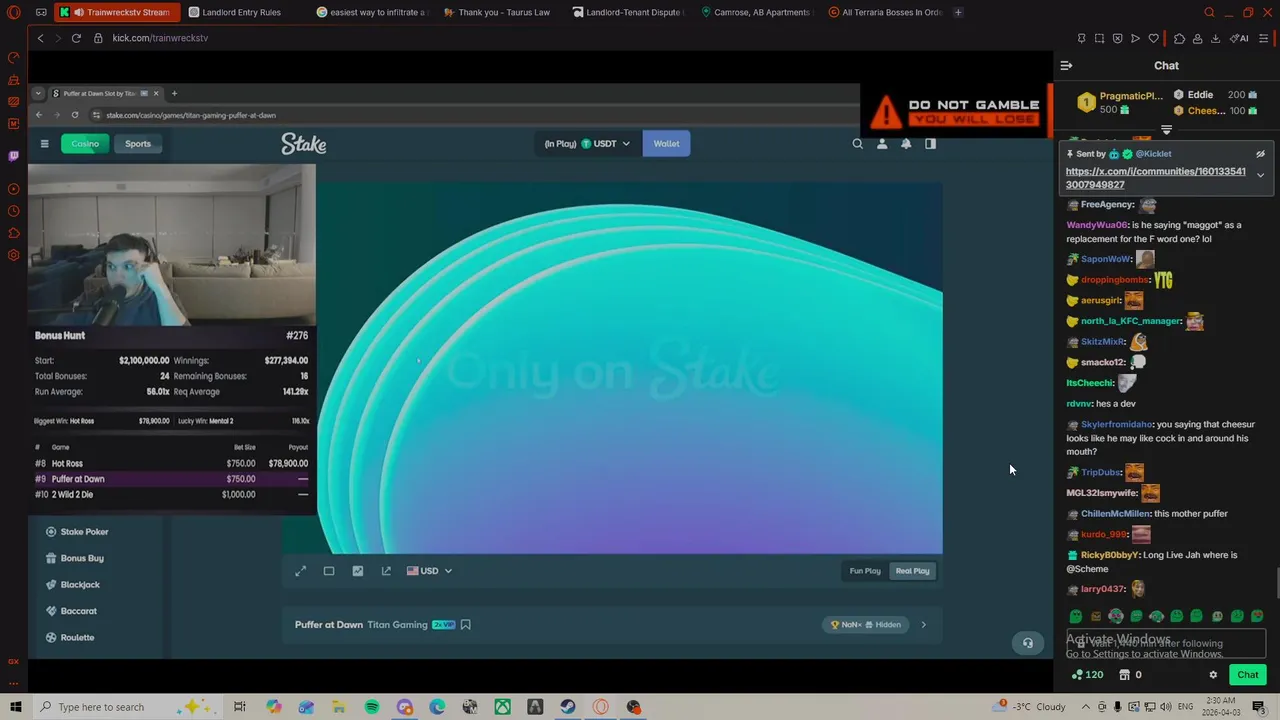The width and height of the screenshot is (1280, 720).
Task: Open Baccarat sidebar item
Action: click(x=78, y=611)
